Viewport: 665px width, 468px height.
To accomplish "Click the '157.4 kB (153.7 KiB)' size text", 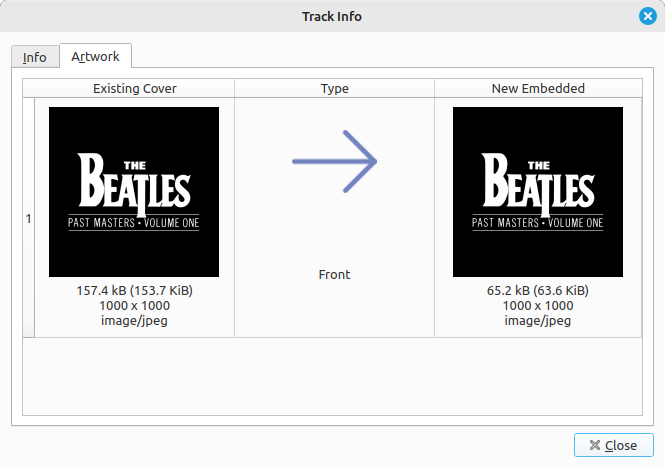I will (x=134, y=291).
